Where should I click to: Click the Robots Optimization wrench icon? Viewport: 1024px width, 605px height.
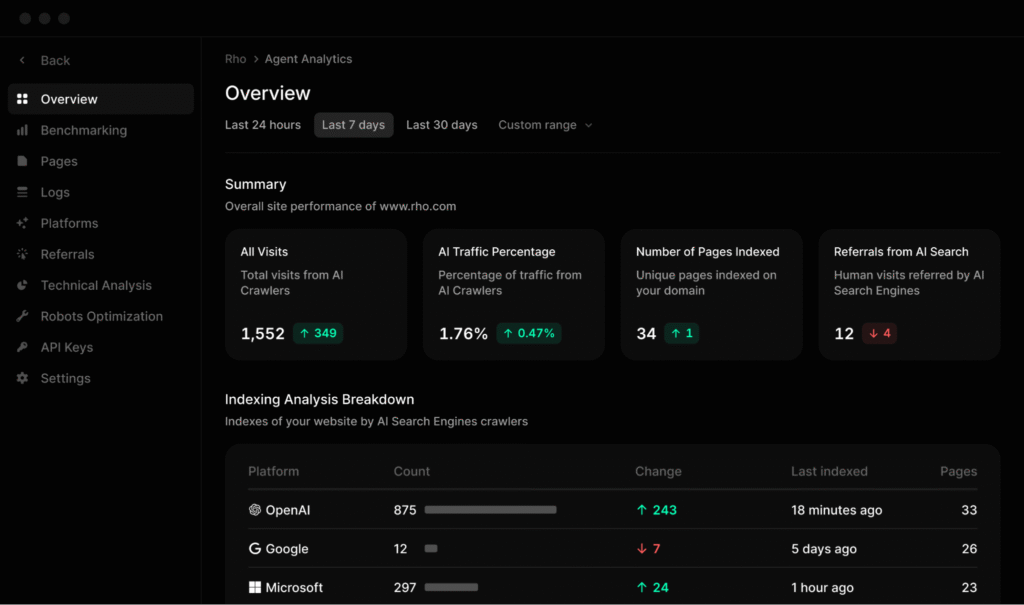tap(22, 316)
